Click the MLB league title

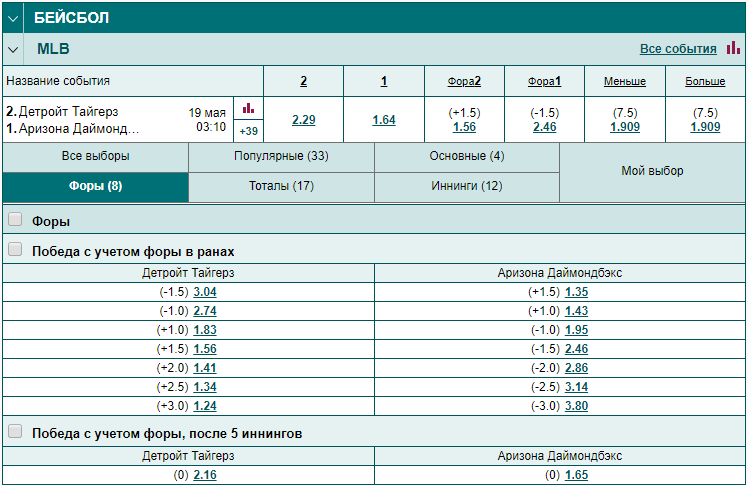(53, 49)
